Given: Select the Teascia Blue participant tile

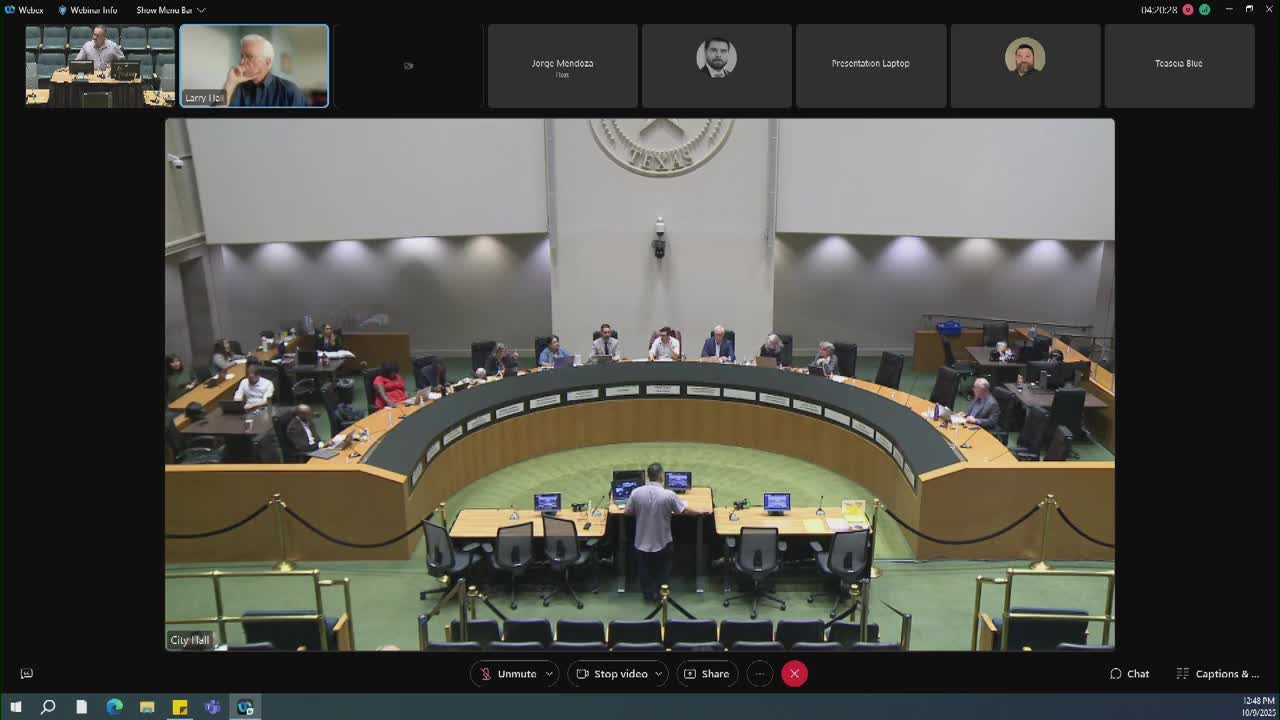Looking at the screenshot, I should coord(1179,66).
